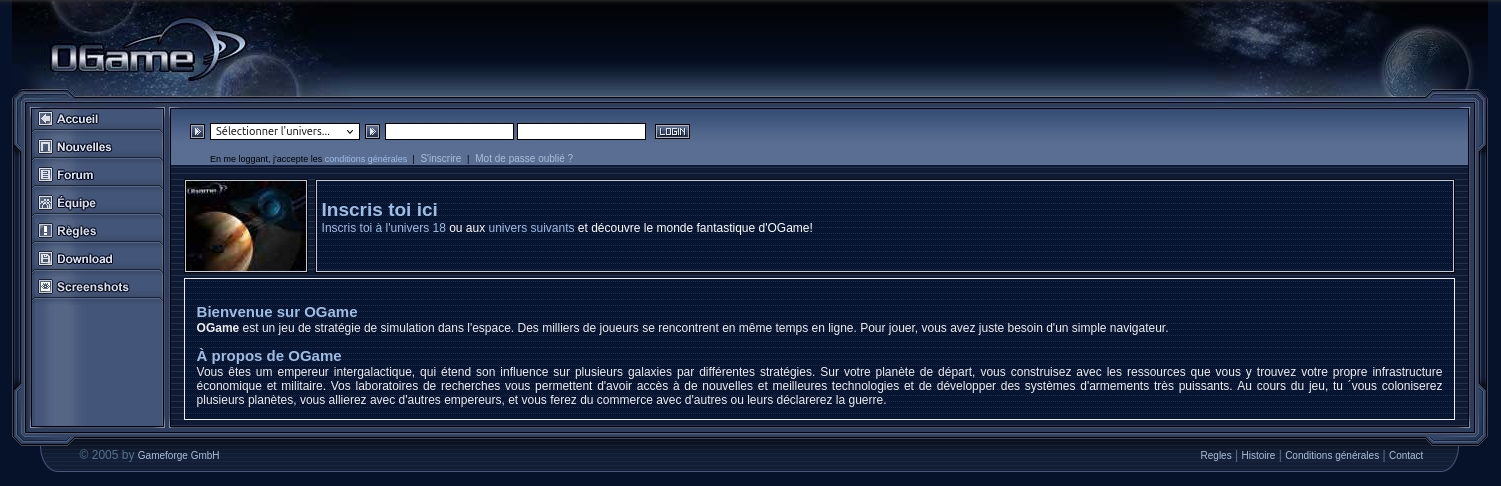Open the Équipe menu item
The height and width of the screenshot is (486, 1501).
[97, 203]
